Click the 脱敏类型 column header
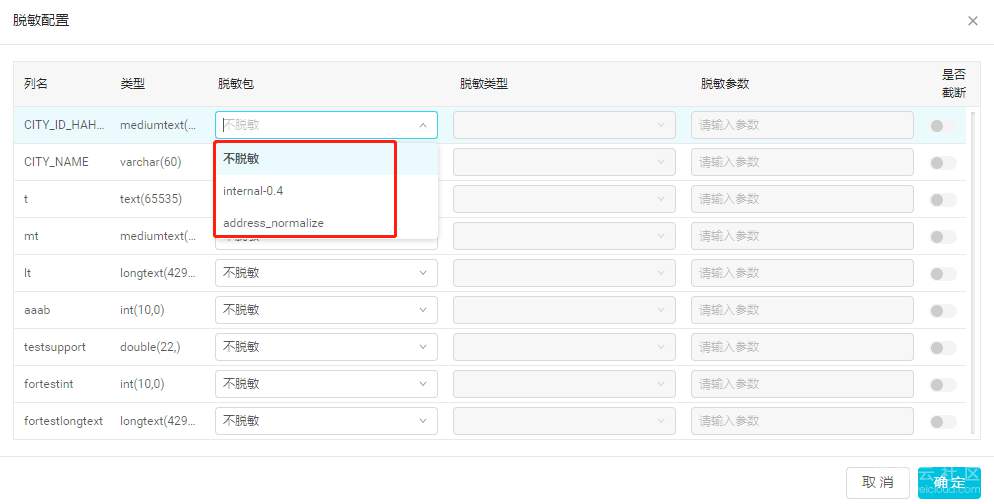 pos(484,84)
